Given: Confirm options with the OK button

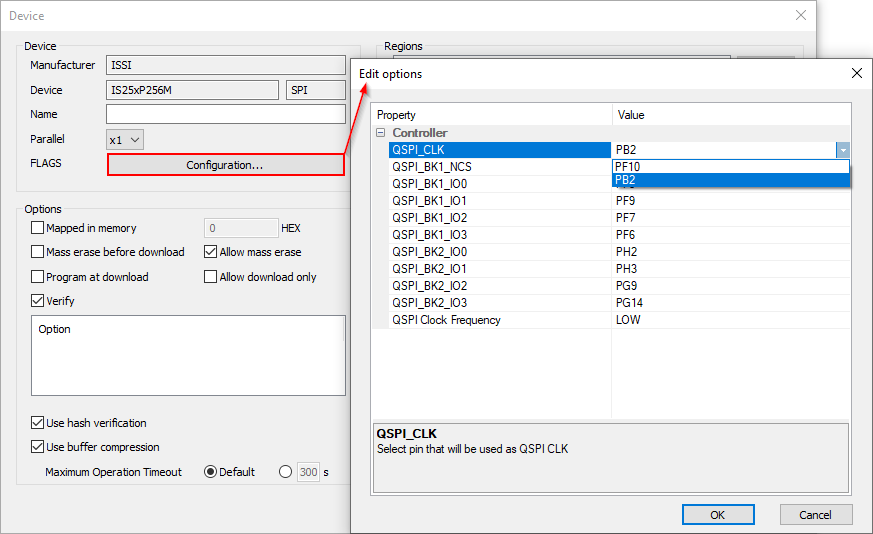Looking at the screenshot, I should click(x=717, y=514).
